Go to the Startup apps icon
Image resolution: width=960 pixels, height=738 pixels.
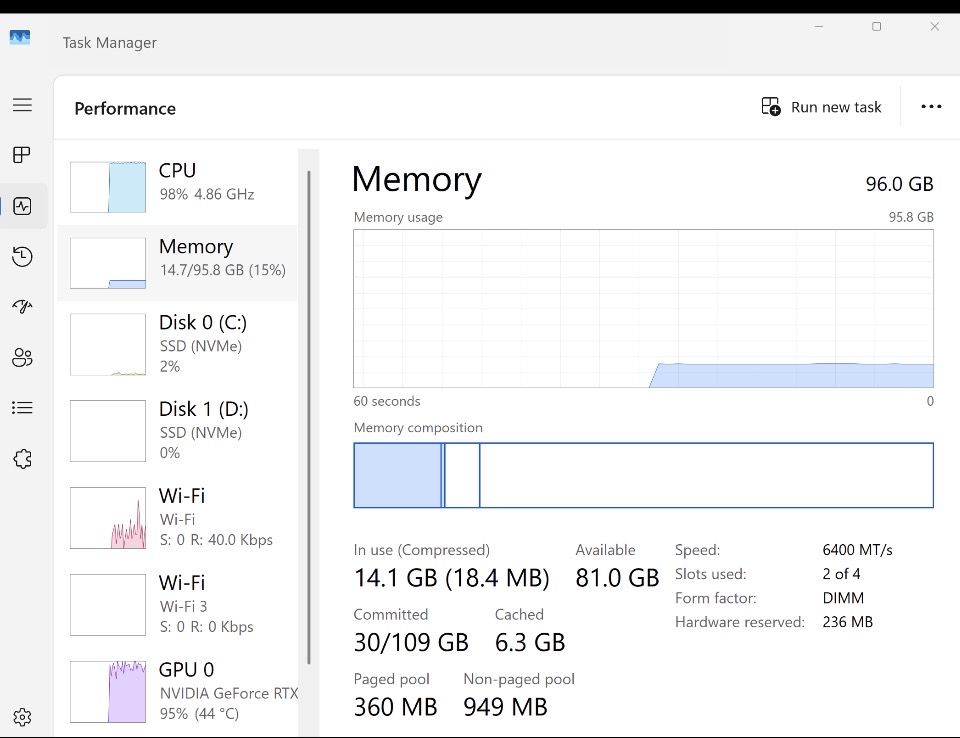click(22, 307)
